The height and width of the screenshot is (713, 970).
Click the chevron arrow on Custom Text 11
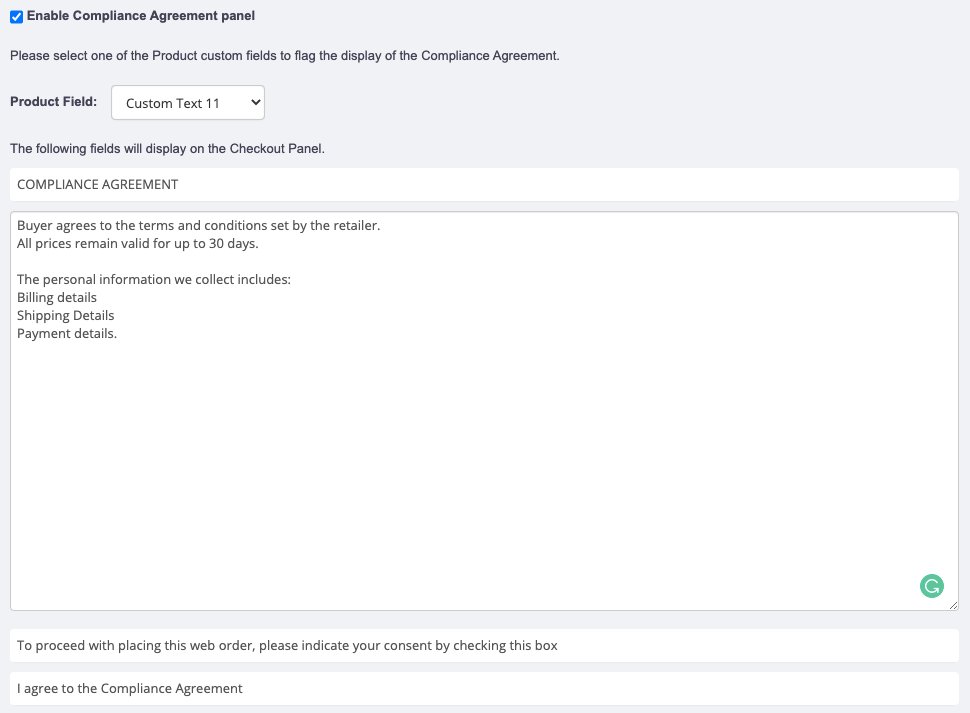[x=254, y=103]
